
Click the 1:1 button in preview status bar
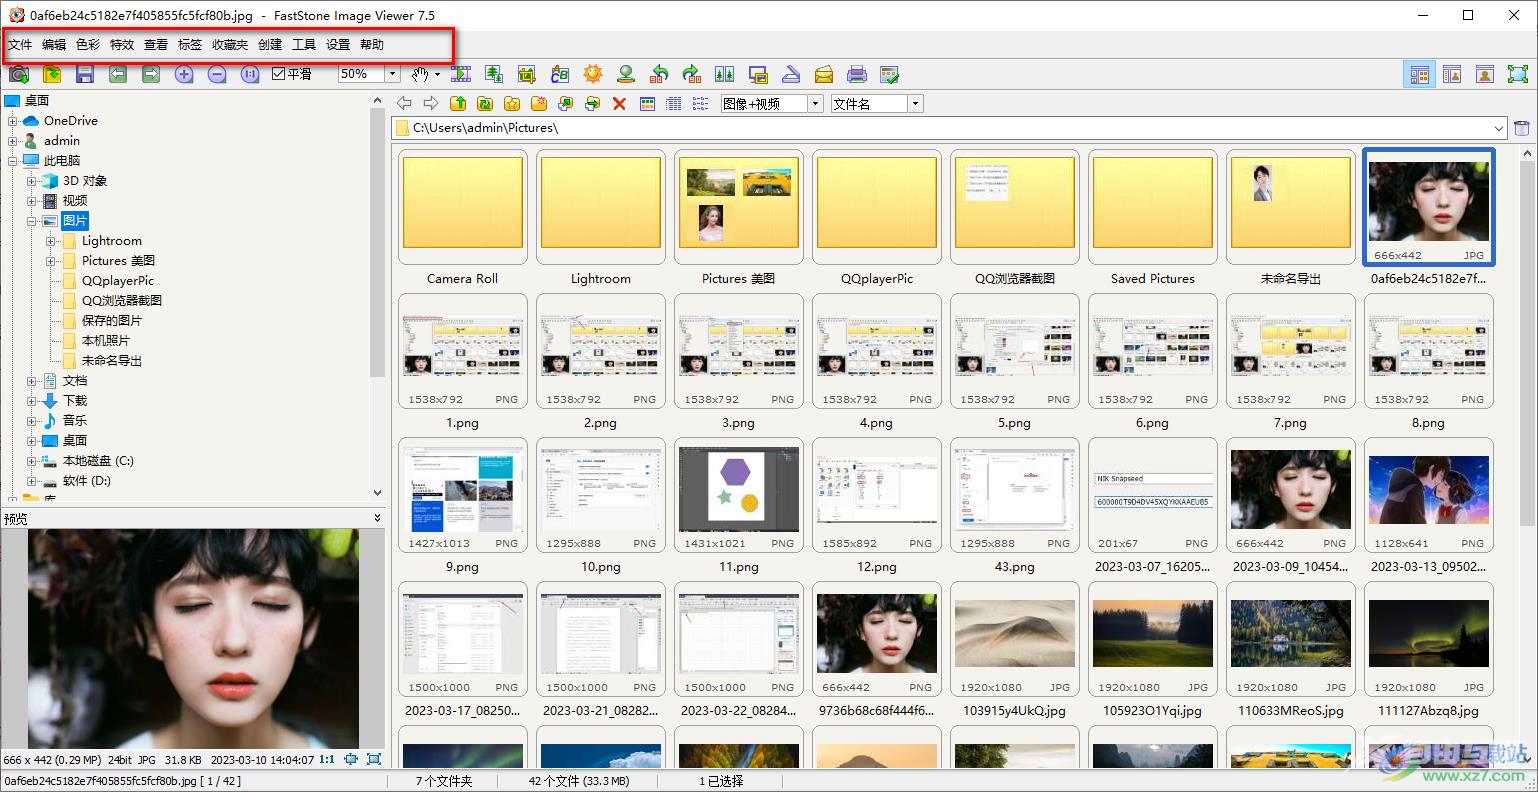pyautogui.click(x=327, y=760)
